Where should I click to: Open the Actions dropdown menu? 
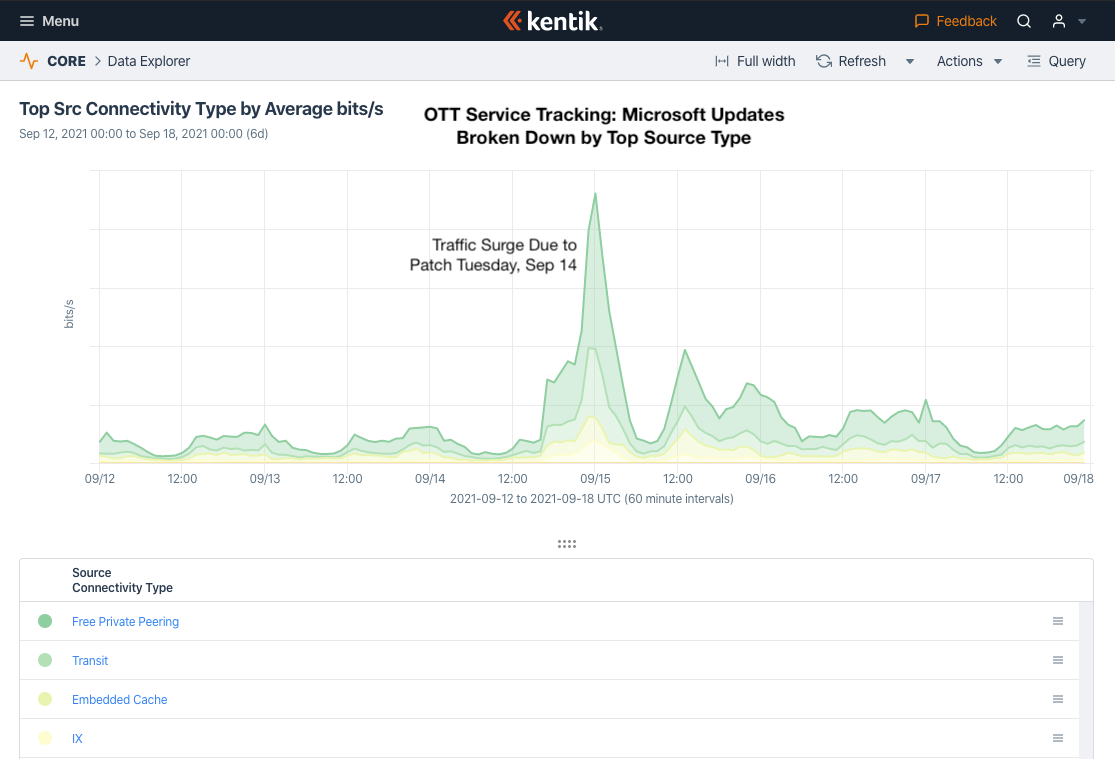click(x=969, y=61)
